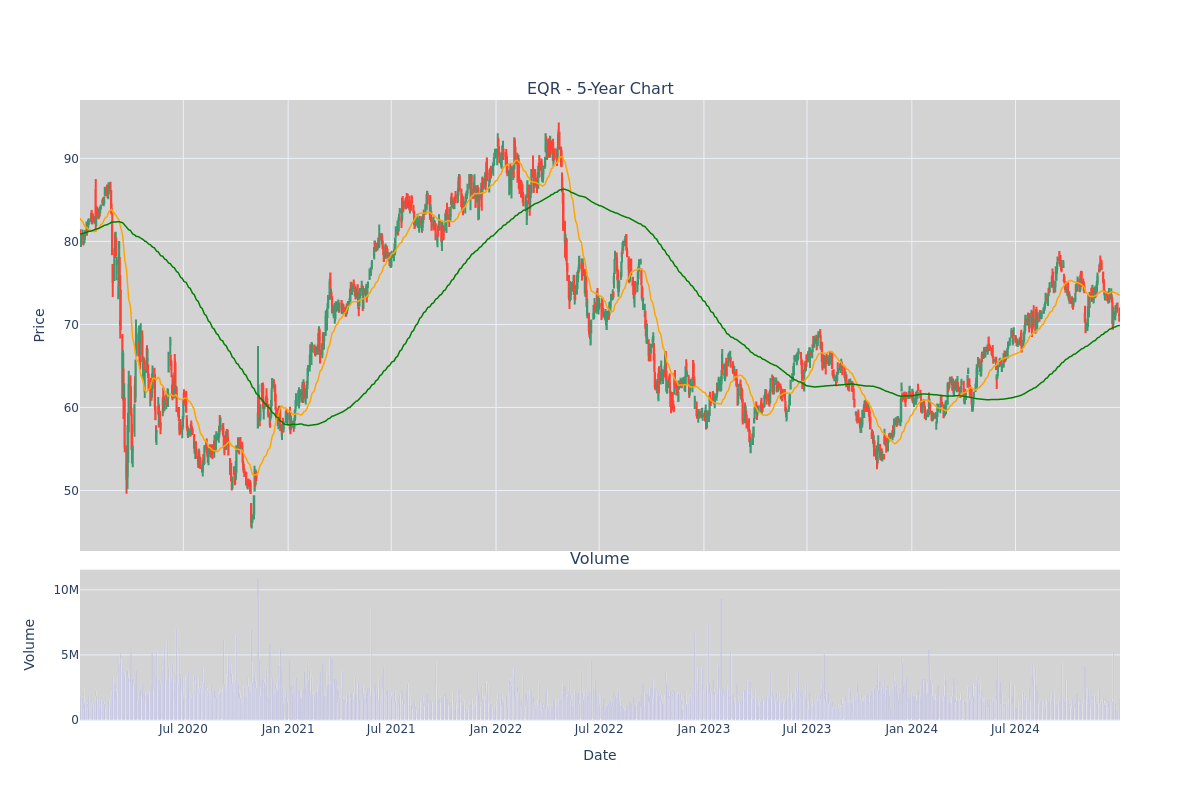
Task: Click the 'Jul 2023' date tick label
Action: 807,729
